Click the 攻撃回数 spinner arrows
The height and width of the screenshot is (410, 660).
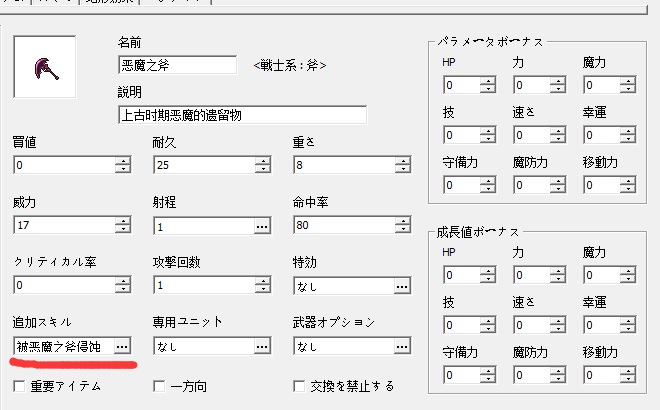tap(262, 286)
